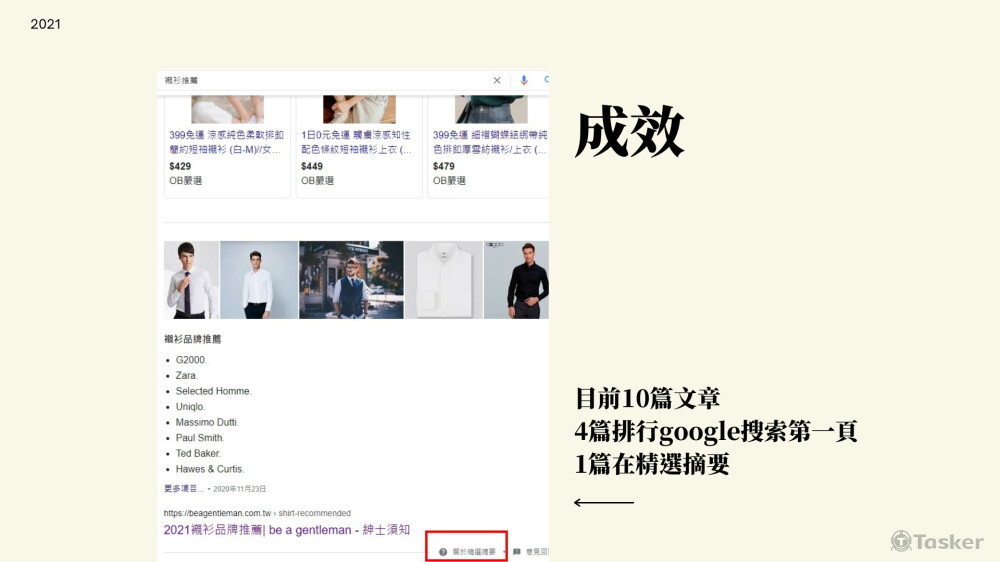This screenshot has width=1000, height=562.
Task: Open the $449 OB嚴選 shirt product card
Action: click(x=359, y=147)
